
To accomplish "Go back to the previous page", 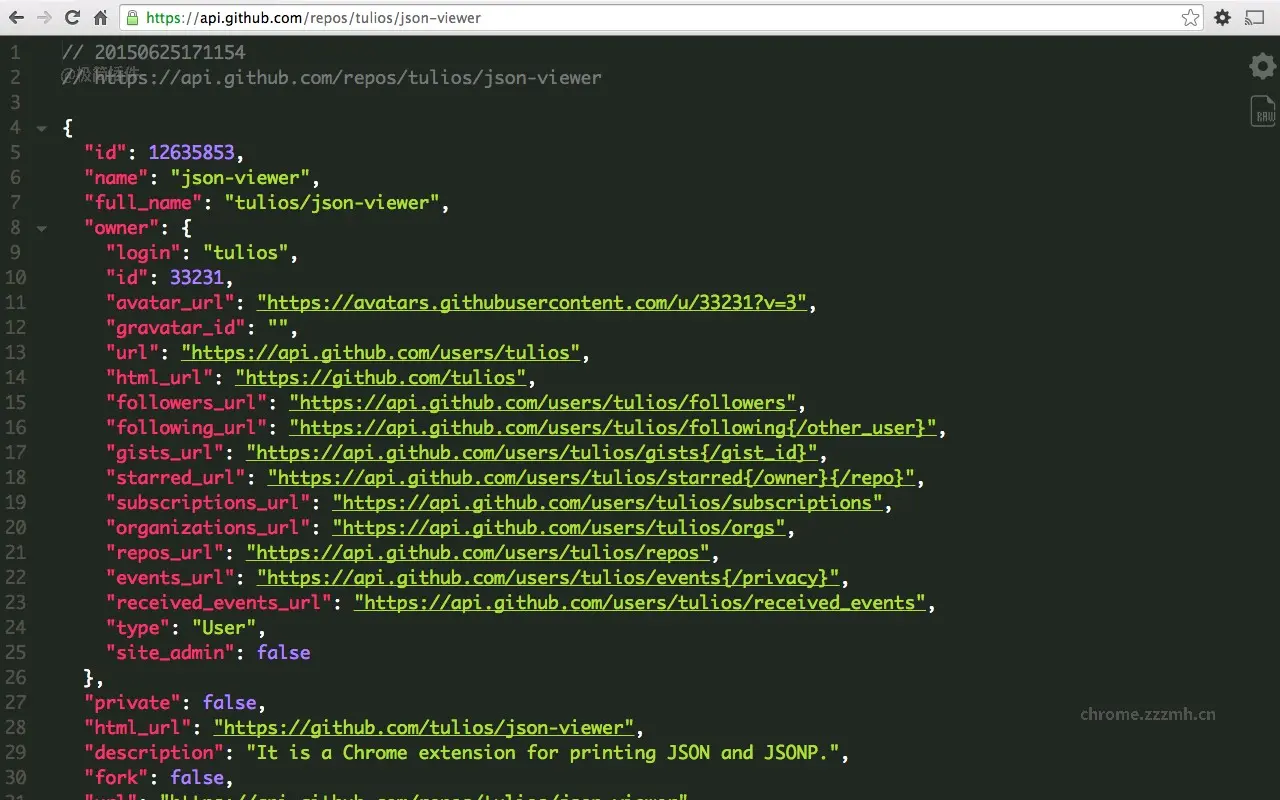I will pyautogui.click(x=15, y=17).
